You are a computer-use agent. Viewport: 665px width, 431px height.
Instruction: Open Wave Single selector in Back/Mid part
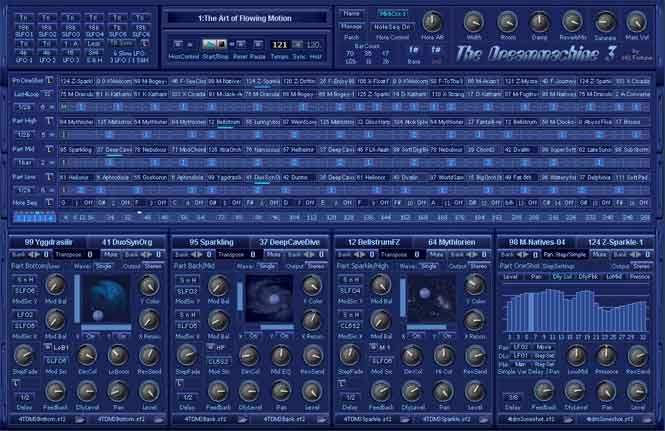point(267,266)
